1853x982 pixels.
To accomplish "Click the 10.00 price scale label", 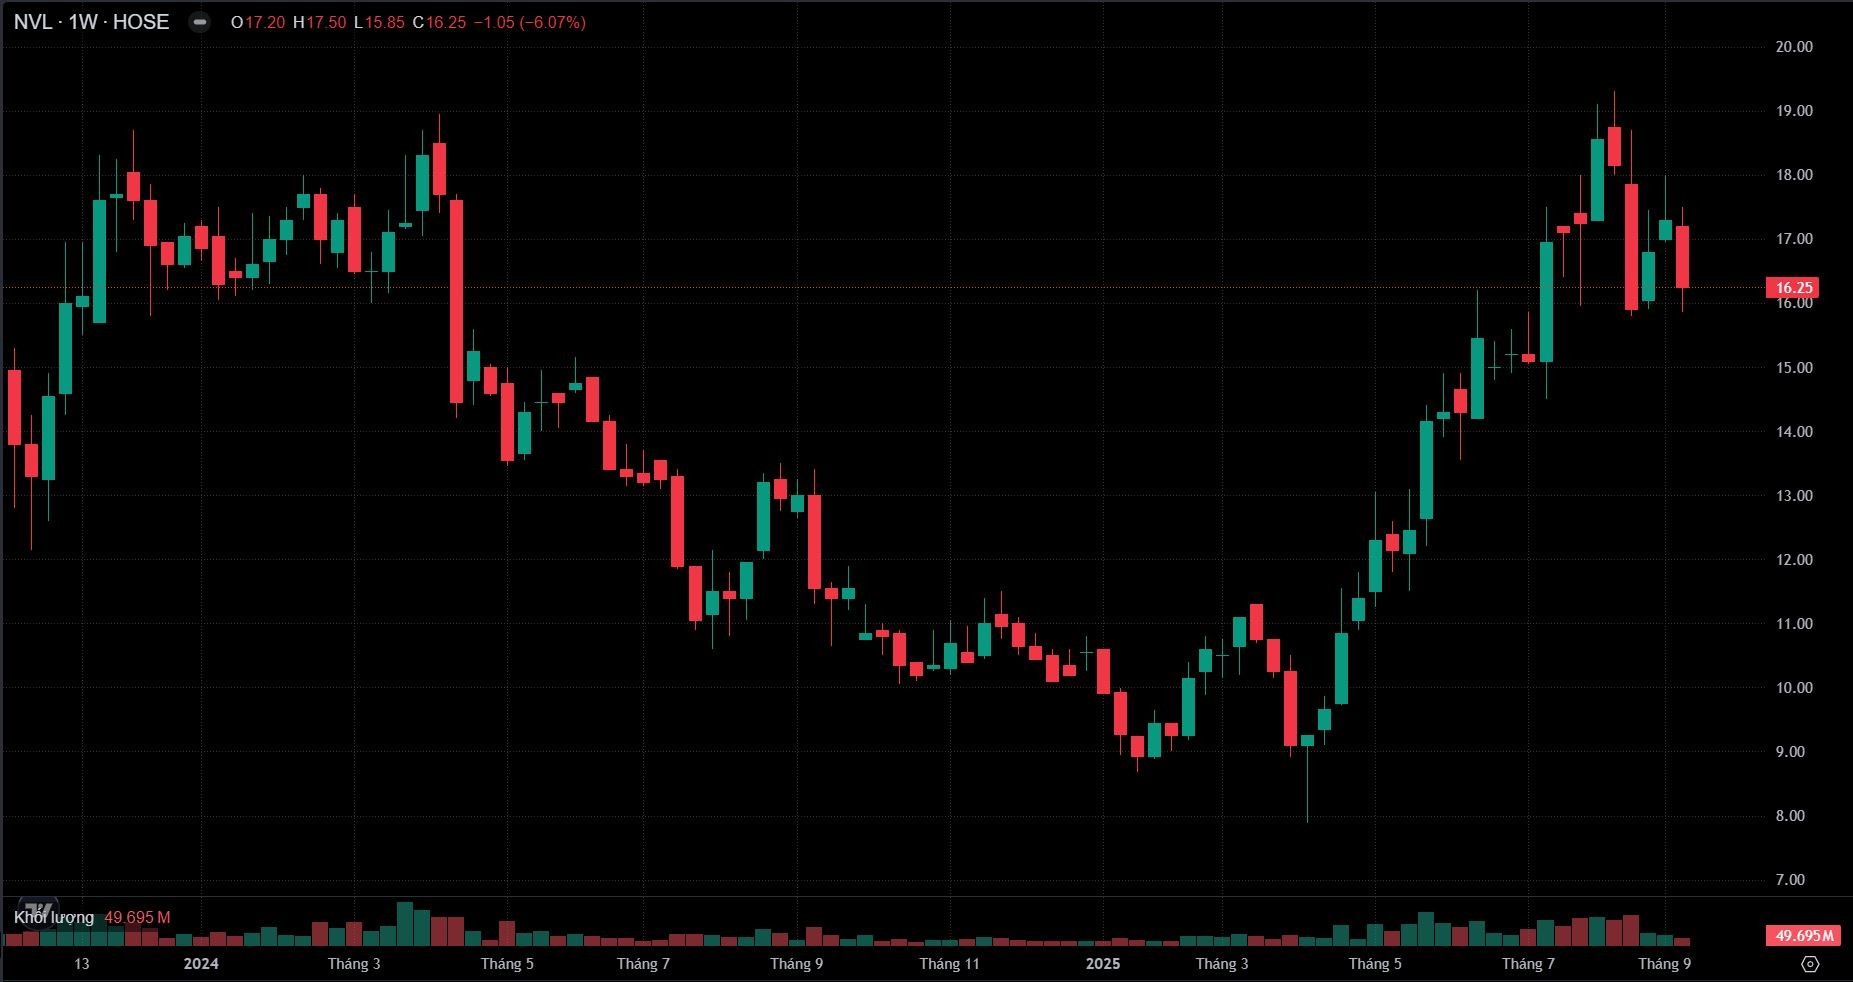I will point(1793,688).
